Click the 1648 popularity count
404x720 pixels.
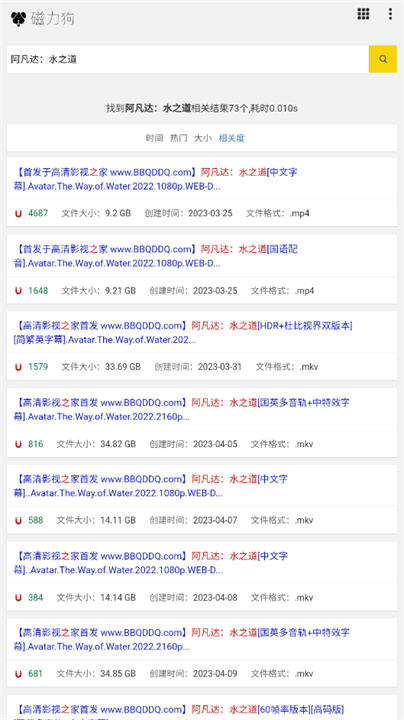coord(38,291)
